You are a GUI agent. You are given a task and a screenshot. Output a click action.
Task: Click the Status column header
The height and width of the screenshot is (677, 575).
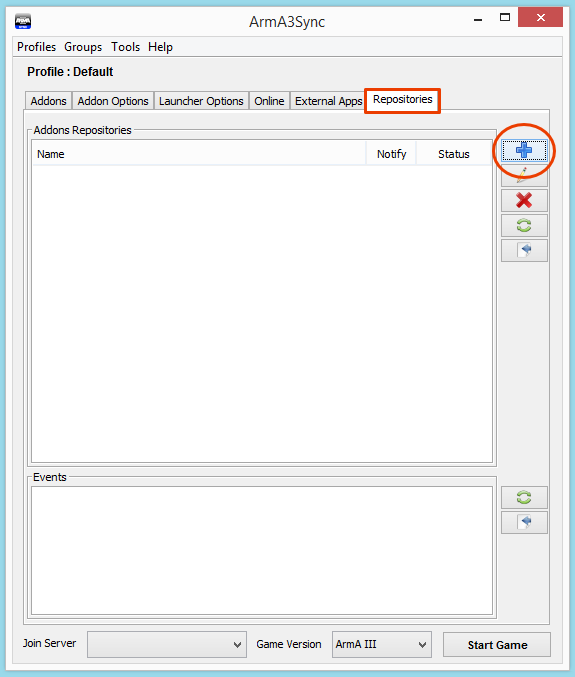[x=453, y=154]
